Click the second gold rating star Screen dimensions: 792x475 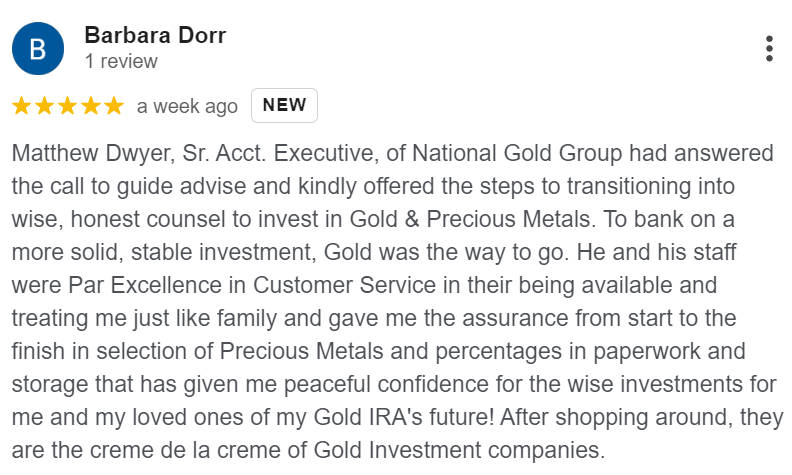pyautogui.click(x=44, y=106)
